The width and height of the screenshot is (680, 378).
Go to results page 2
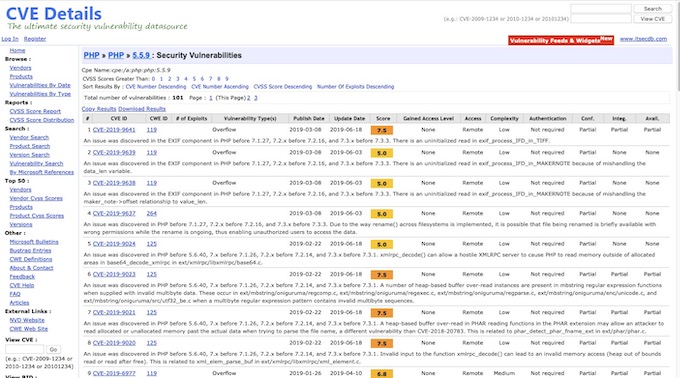click(248, 98)
